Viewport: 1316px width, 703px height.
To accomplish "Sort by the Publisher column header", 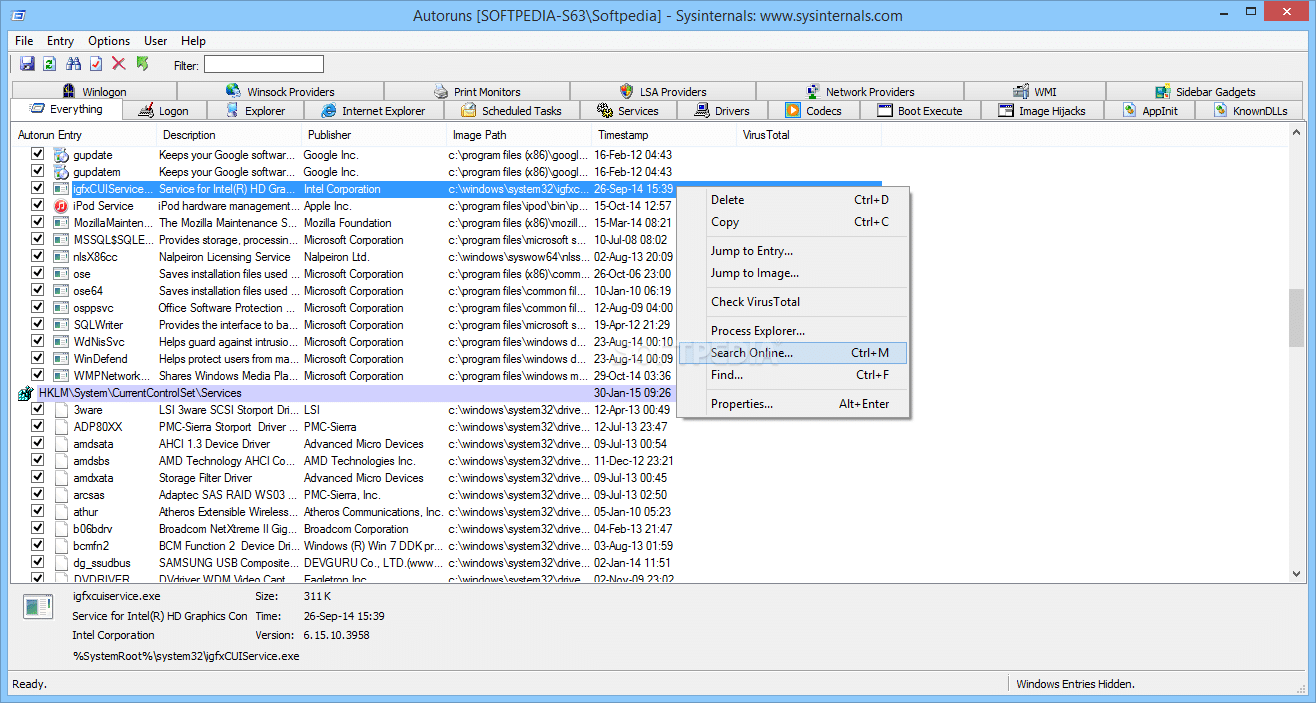I will tap(374, 135).
